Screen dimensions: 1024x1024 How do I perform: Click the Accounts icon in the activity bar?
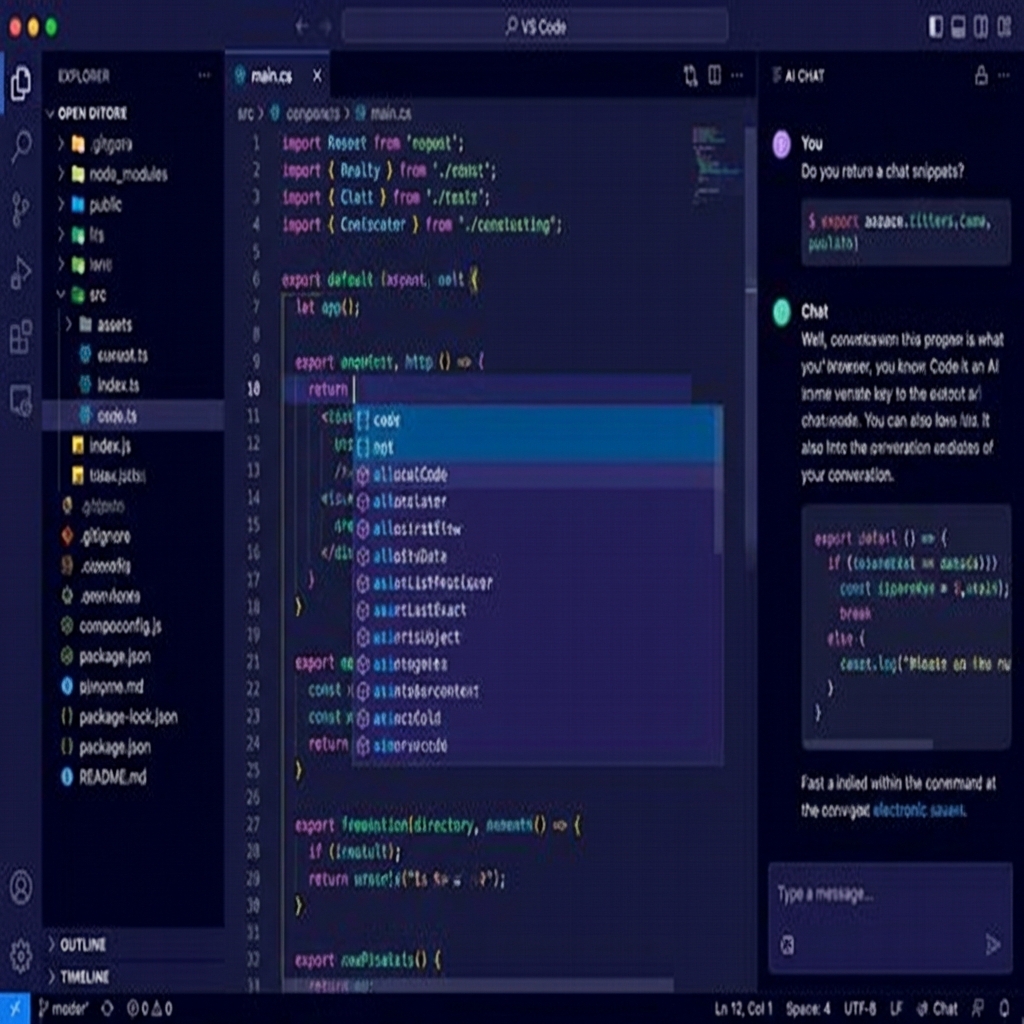pyautogui.click(x=22, y=887)
